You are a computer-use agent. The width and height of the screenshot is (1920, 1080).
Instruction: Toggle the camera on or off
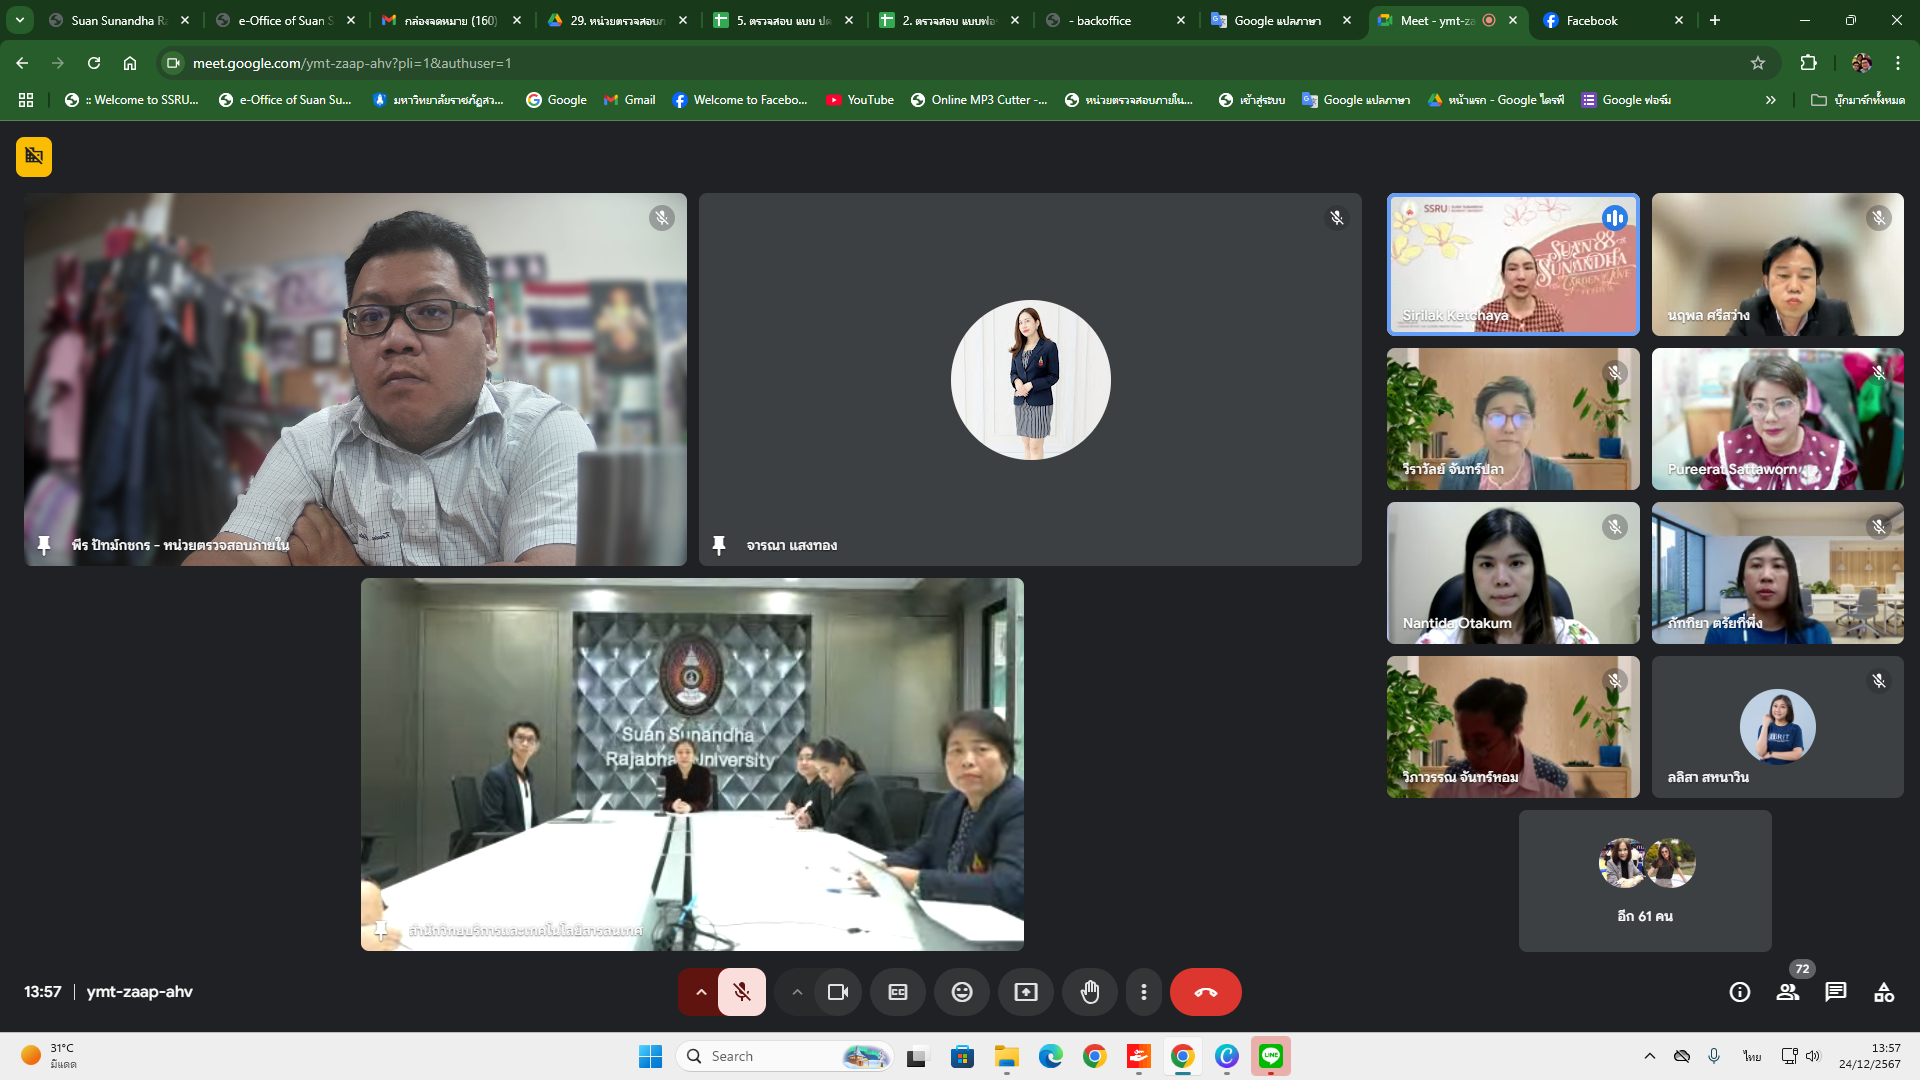click(x=837, y=992)
